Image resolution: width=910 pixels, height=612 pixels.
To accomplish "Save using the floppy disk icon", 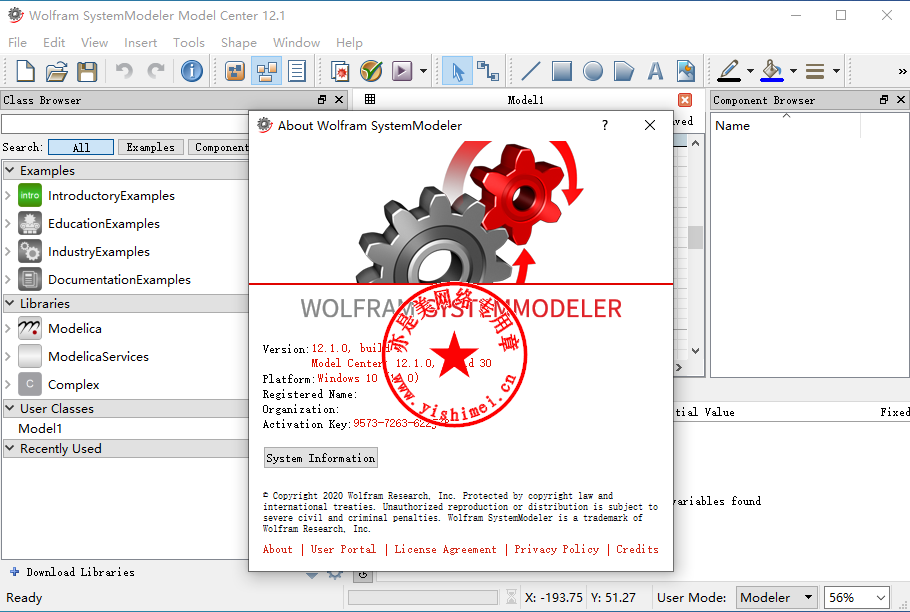I will coord(87,71).
